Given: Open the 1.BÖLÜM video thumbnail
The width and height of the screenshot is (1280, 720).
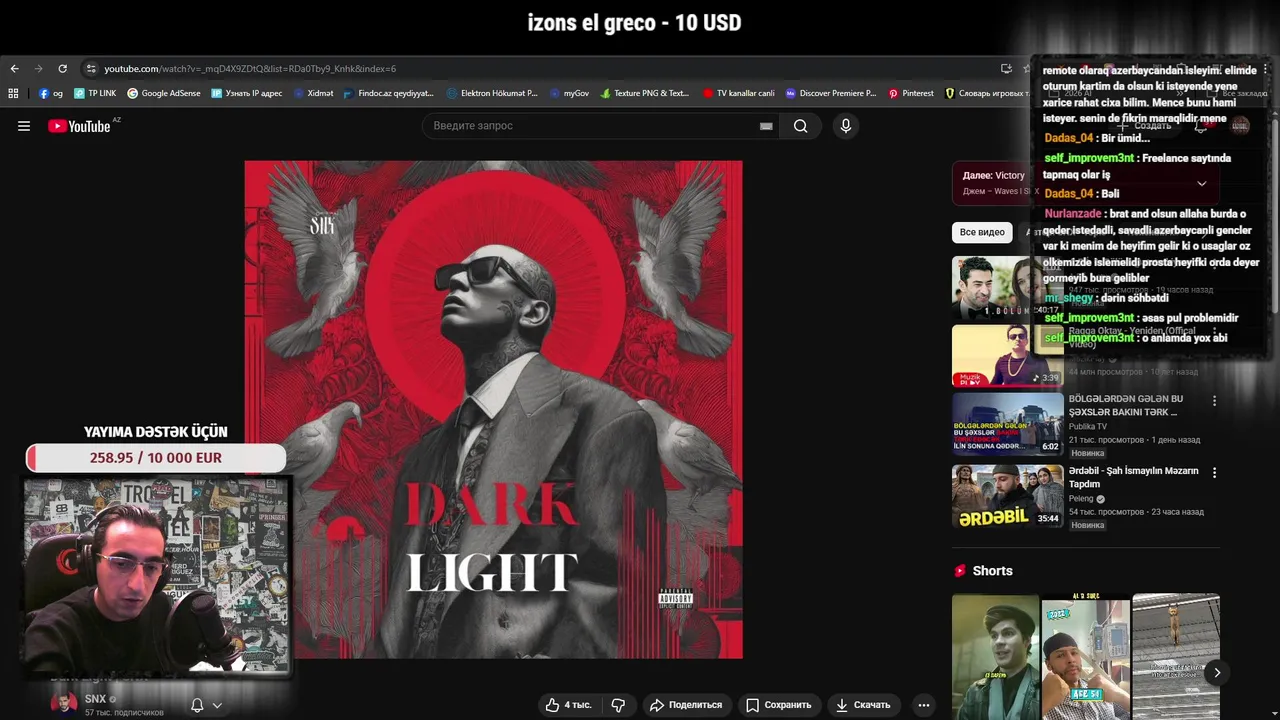Looking at the screenshot, I should [x=1007, y=288].
